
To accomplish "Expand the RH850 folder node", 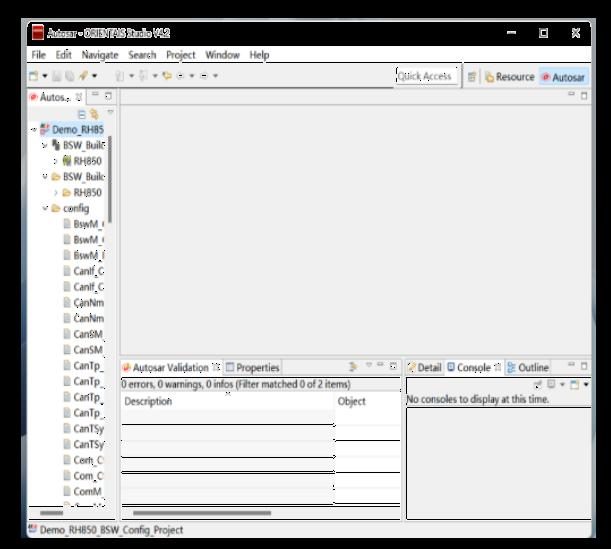I will [56, 192].
